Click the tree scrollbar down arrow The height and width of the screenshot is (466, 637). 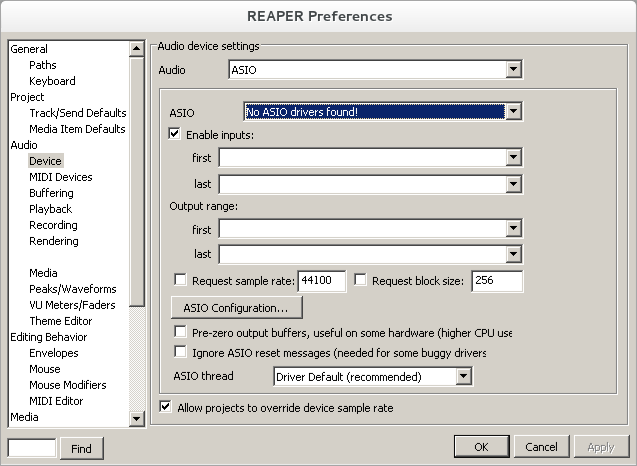(x=136, y=418)
